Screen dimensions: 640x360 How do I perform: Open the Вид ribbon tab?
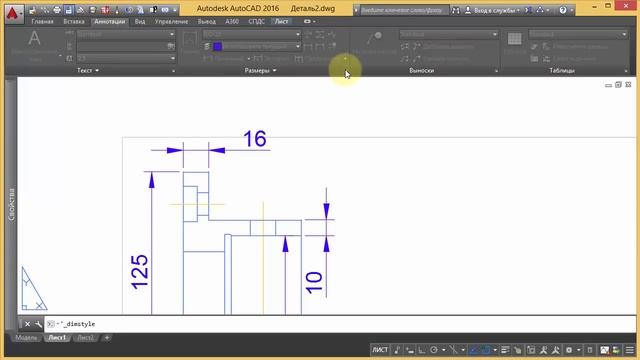140,22
